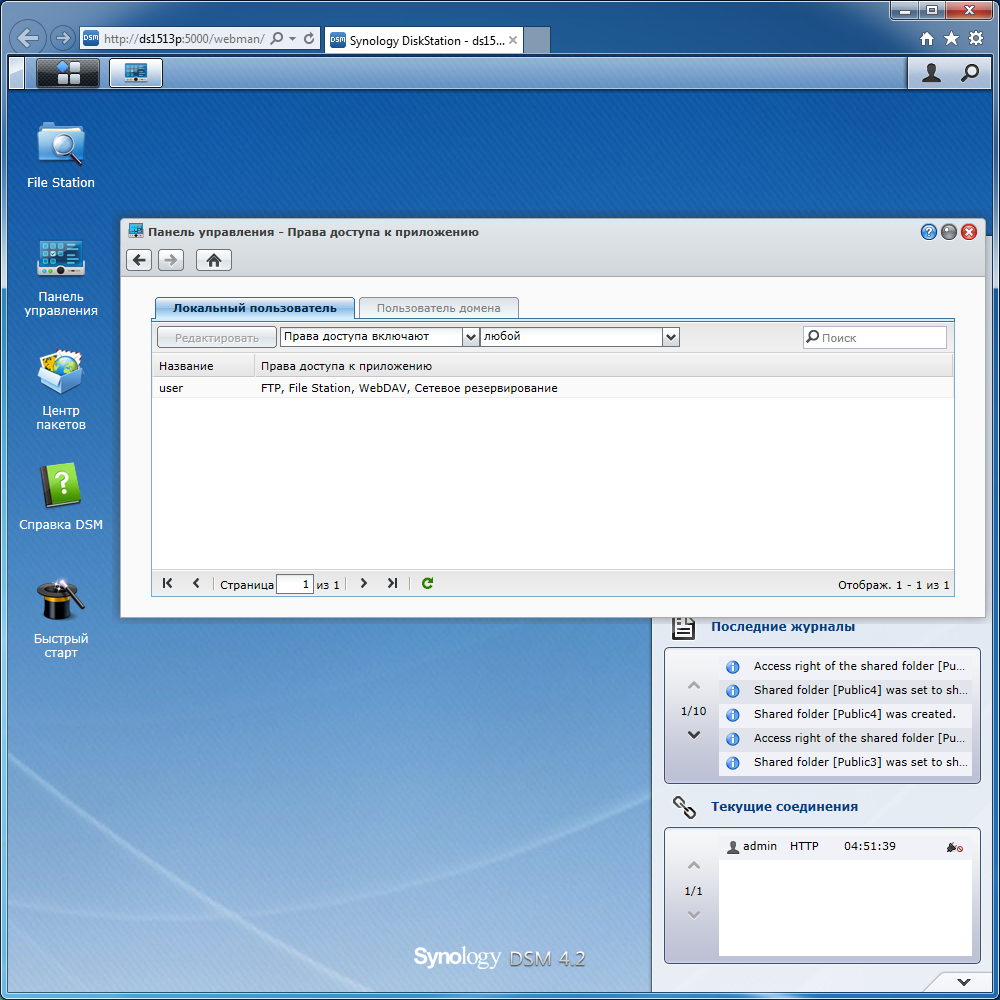The image size is (1000, 1000).
Task: Open a new browser tab
Action: 537,40
